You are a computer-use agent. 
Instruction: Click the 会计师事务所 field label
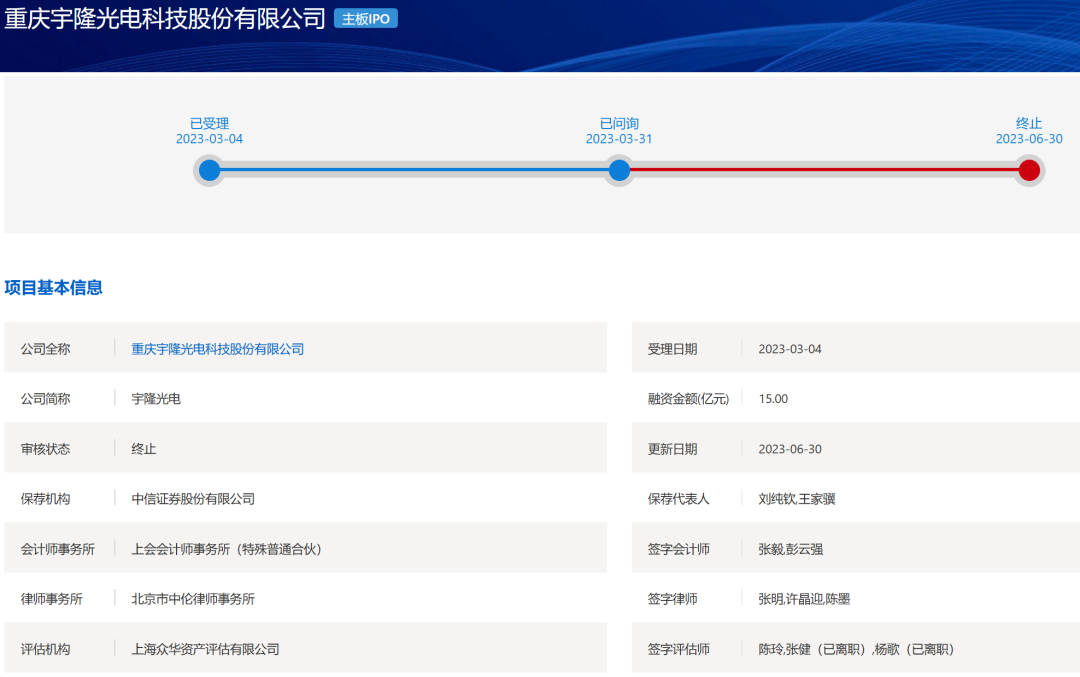(x=58, y=549)
